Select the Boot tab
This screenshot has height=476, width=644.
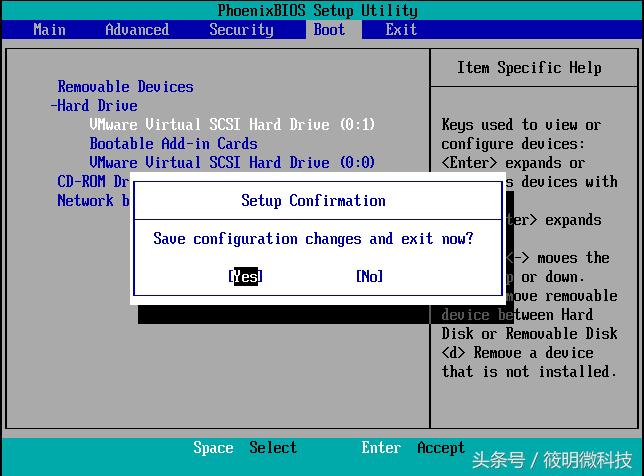coord(329,30)
